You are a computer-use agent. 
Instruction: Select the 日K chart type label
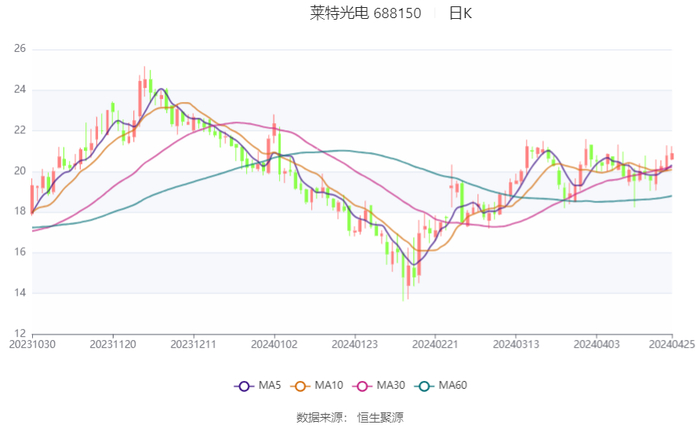(x=460, y=13)
